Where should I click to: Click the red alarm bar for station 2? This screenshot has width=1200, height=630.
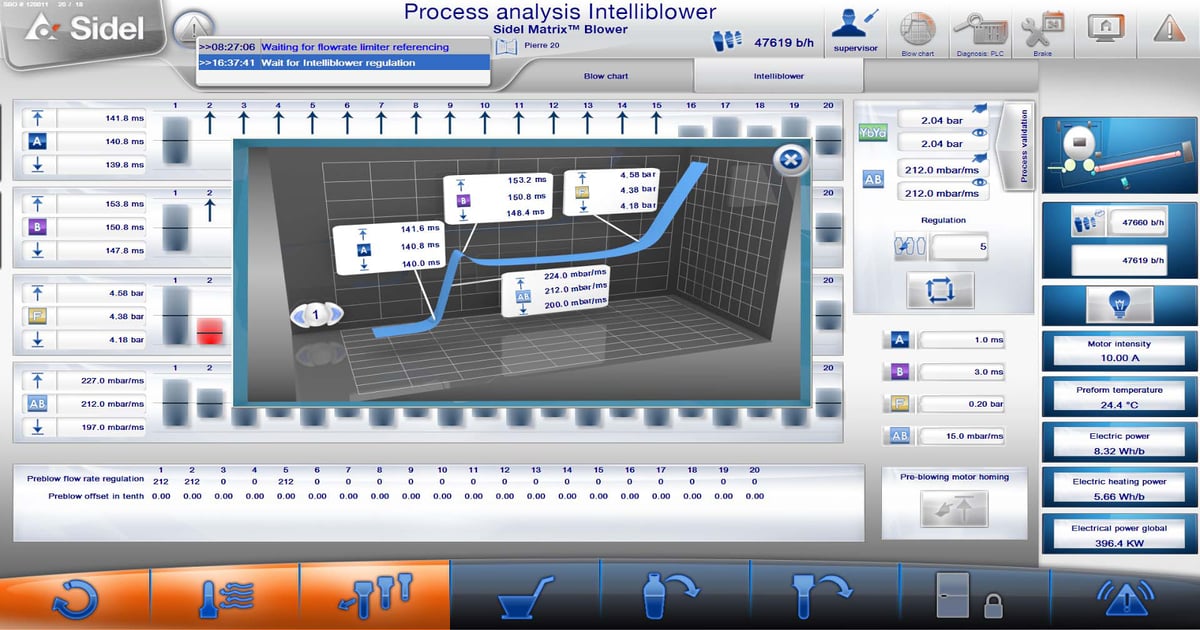click(x=209, y=332)
